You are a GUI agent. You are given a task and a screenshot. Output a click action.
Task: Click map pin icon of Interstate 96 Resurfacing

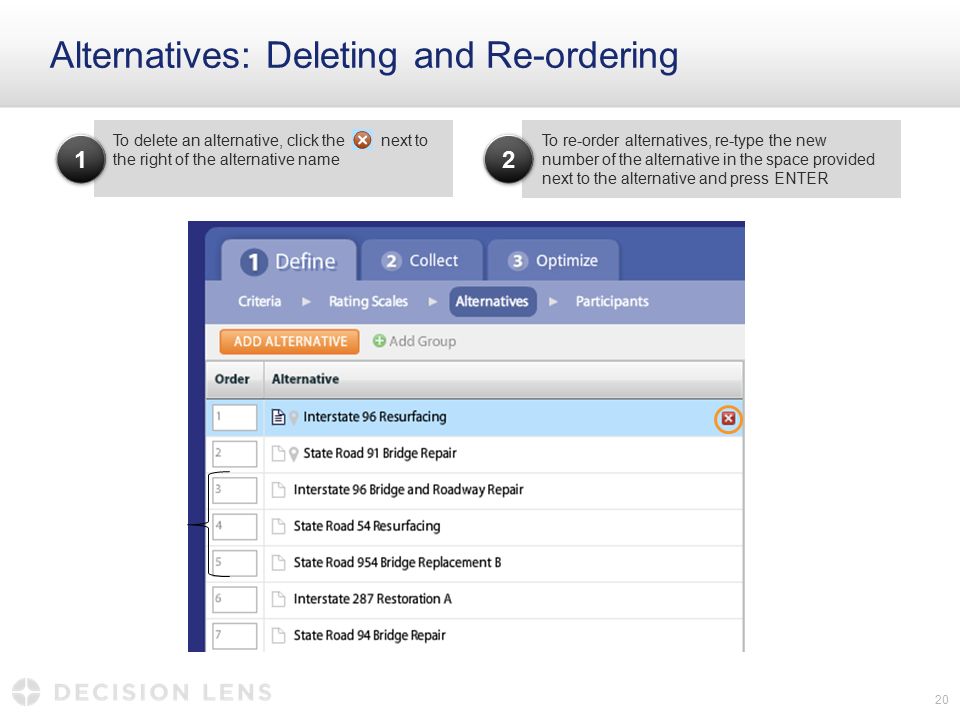coord(294,418)
